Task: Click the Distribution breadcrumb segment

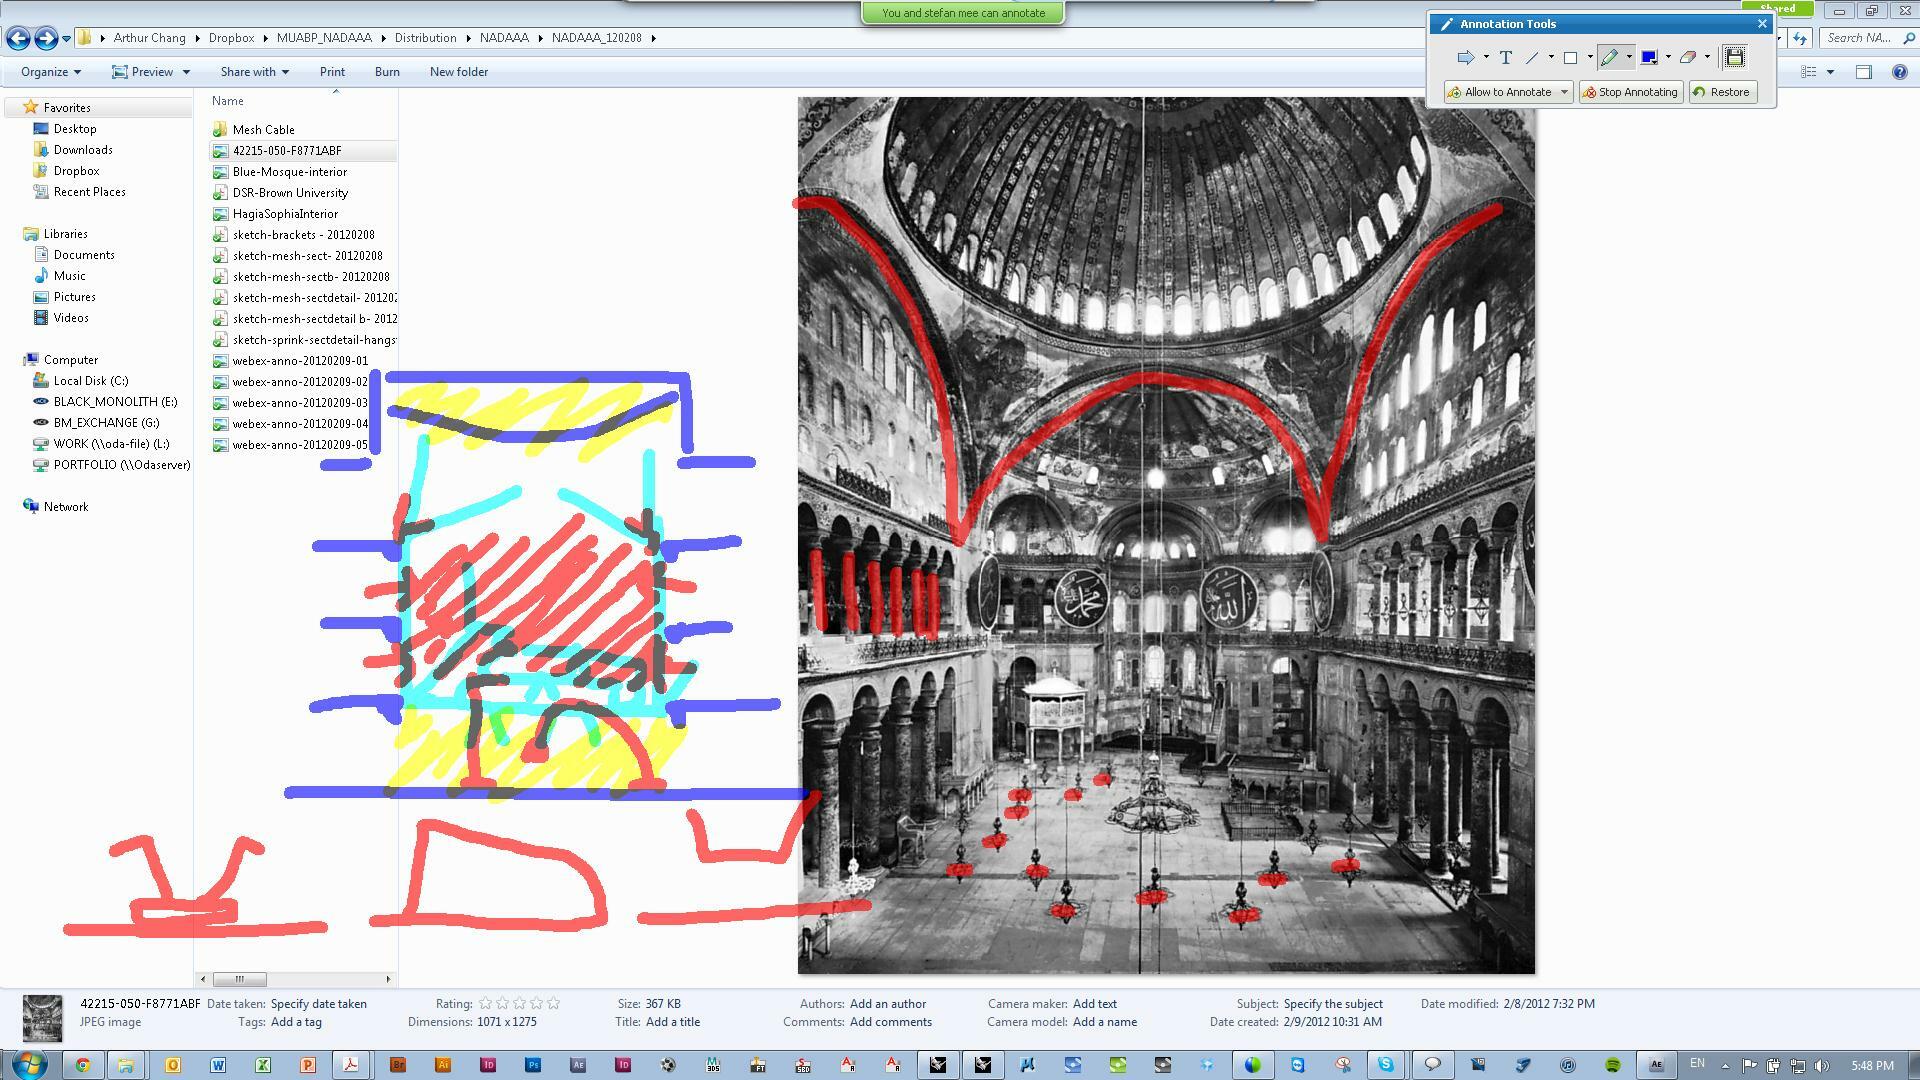Action: pyautogui.click(x=425, y=38)
